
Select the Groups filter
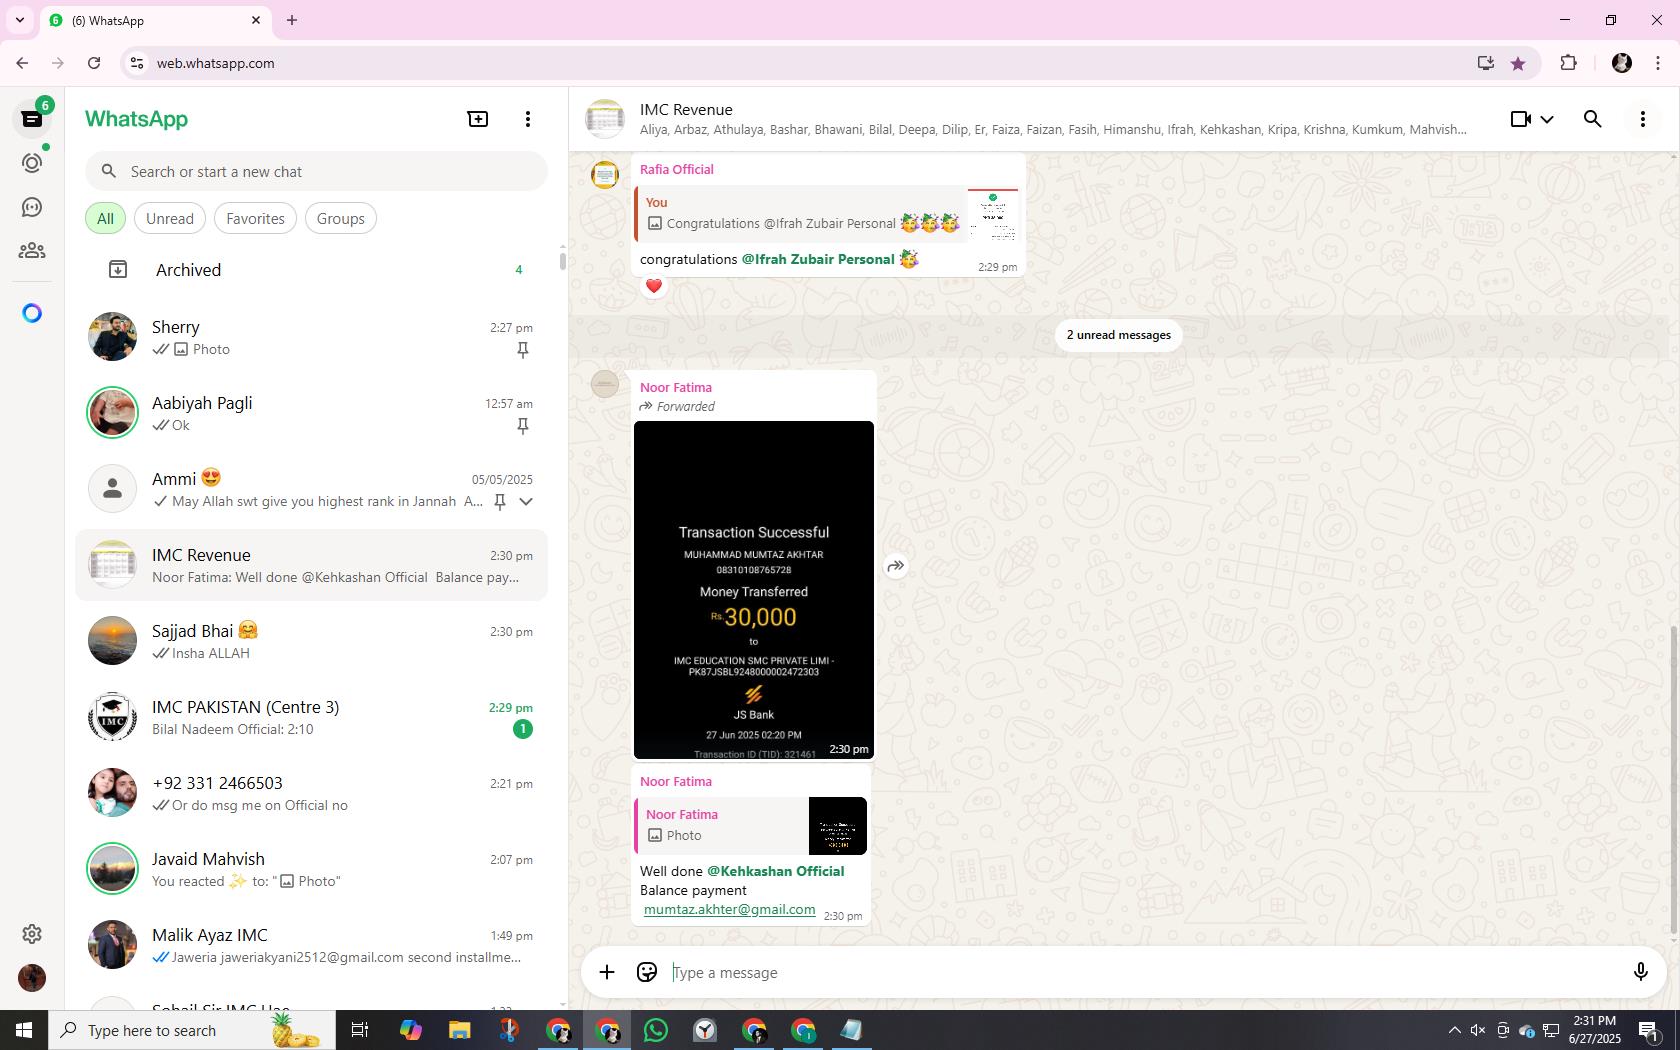(x=341, y=219)
